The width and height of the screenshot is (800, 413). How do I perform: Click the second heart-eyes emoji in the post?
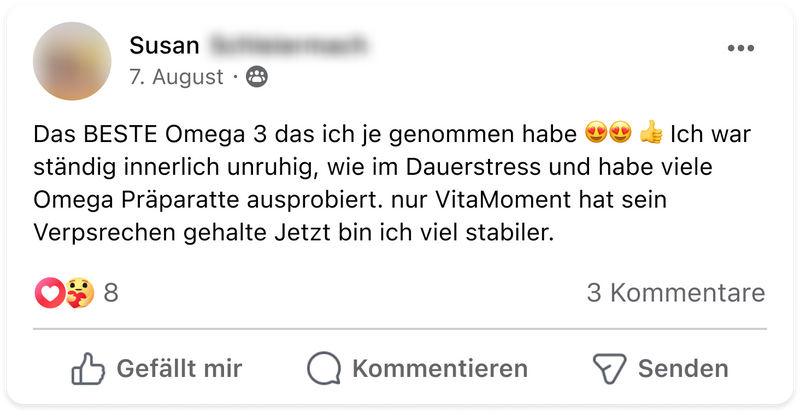pos(620,134)
